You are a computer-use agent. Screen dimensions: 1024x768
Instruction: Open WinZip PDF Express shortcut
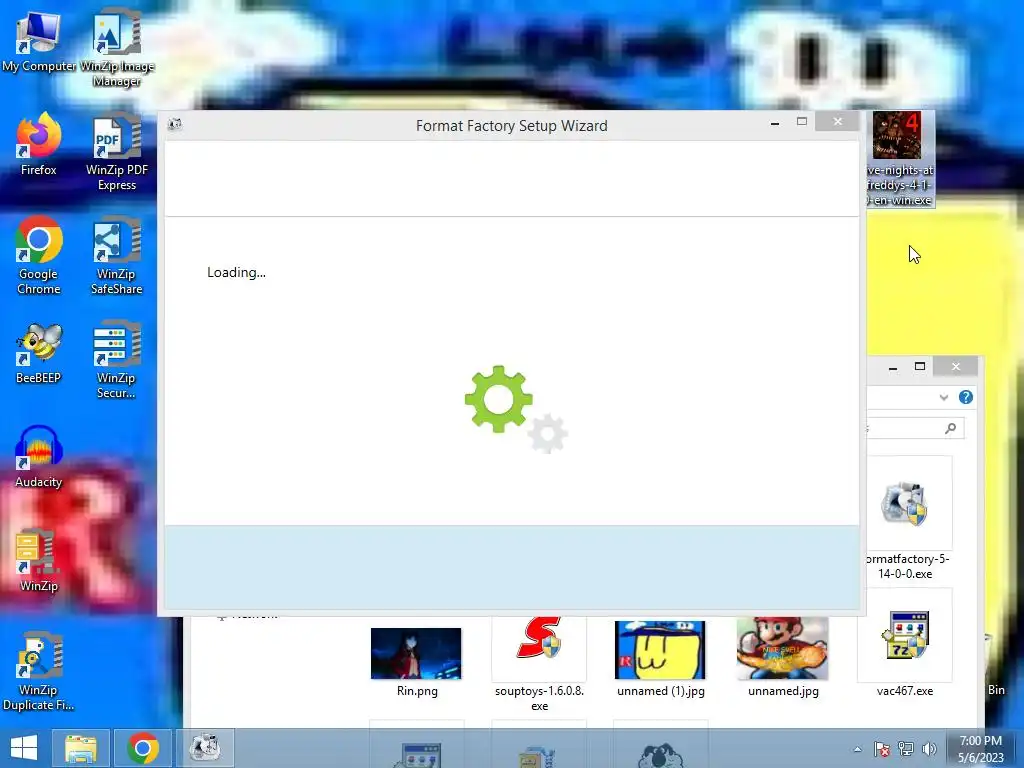click(x=117, y=152)
